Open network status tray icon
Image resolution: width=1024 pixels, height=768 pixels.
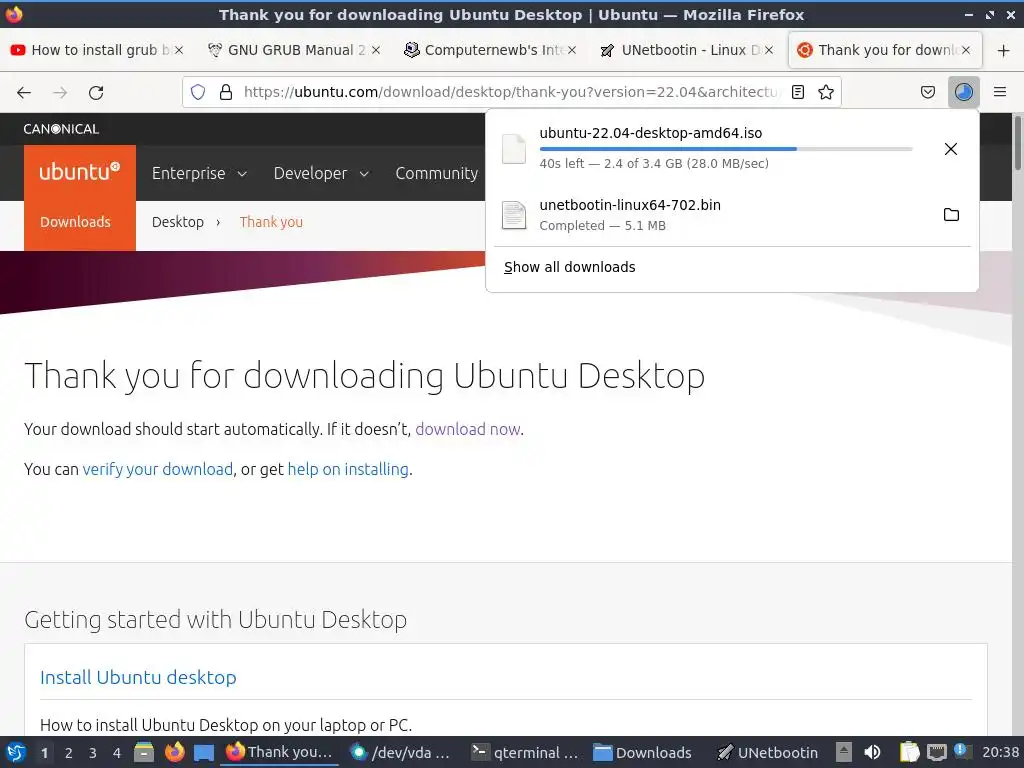pos(936,752)
